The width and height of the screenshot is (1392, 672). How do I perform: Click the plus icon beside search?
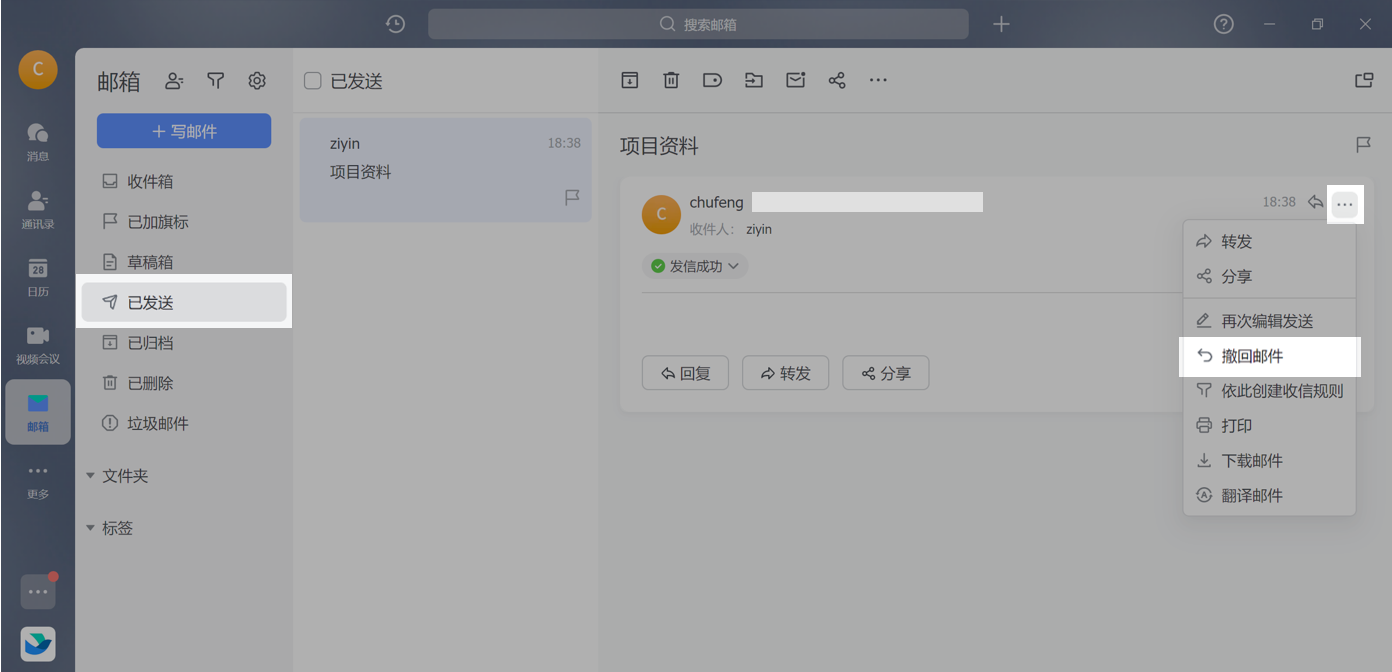[x=1001, y=24]
